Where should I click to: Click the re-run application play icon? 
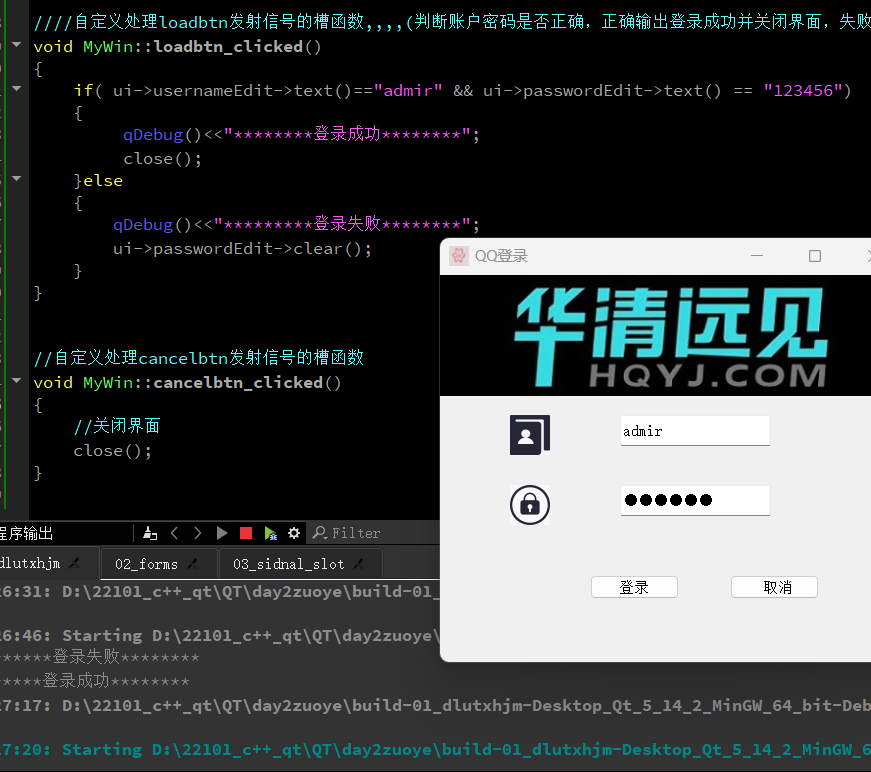[222, 533]
